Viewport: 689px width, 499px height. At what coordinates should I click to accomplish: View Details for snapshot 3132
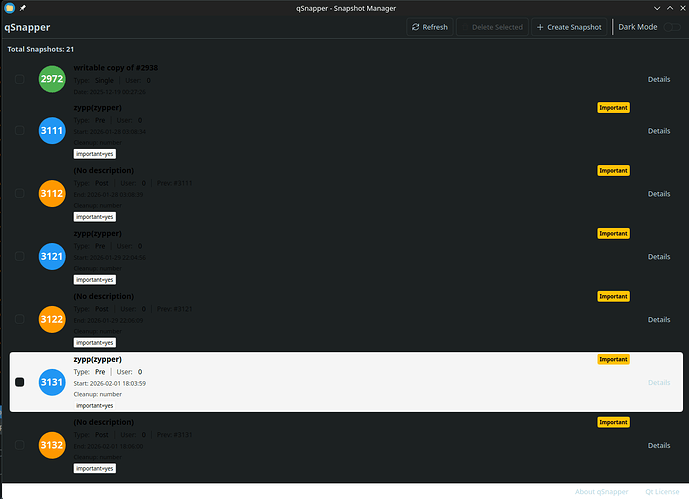[658, 445]
